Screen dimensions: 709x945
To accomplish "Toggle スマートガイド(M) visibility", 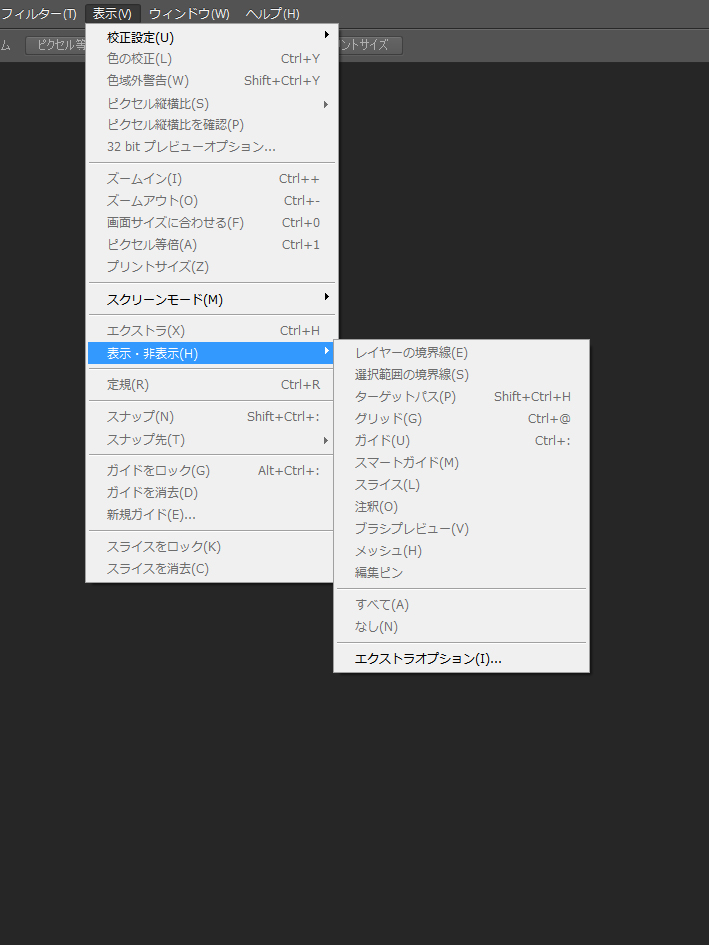I will point(461,463).
